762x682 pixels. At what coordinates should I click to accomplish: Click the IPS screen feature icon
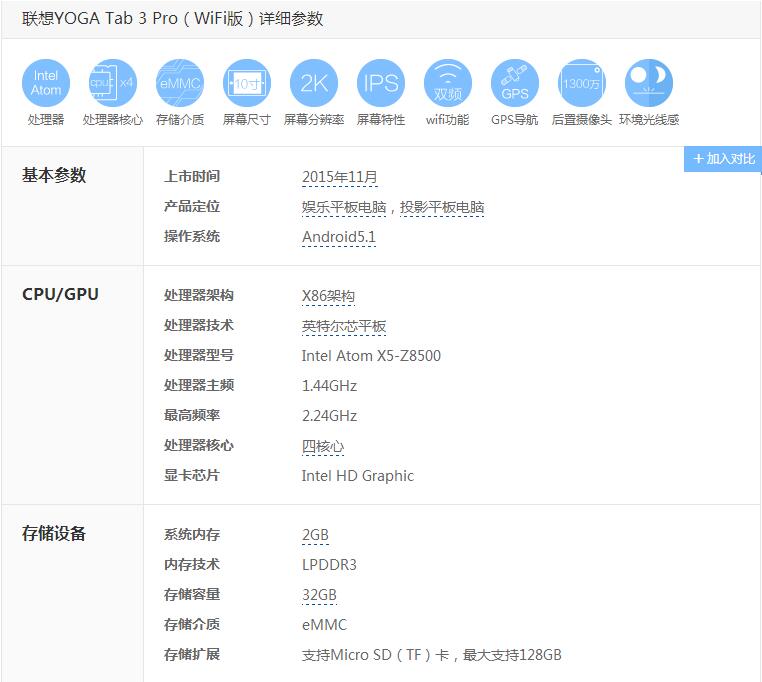coord(381,83)
